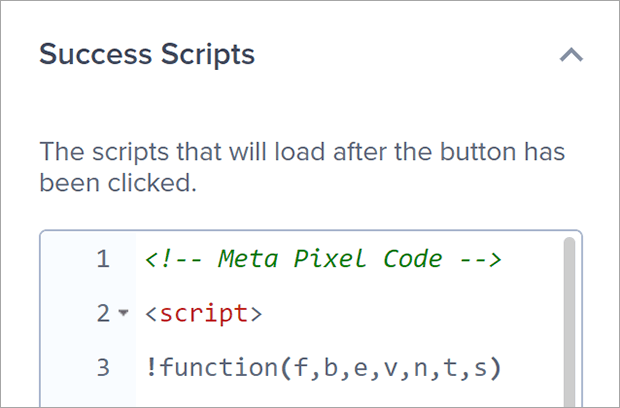The height and width of the screenshot is (408, 620).
Task: Click line number 2 in the gutter
Action: (103, 314)
